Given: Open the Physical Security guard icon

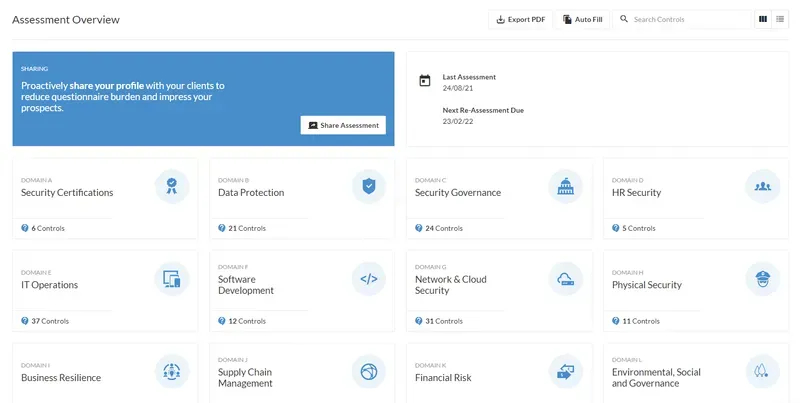Looking at the screenshot, I should [763, 279].
